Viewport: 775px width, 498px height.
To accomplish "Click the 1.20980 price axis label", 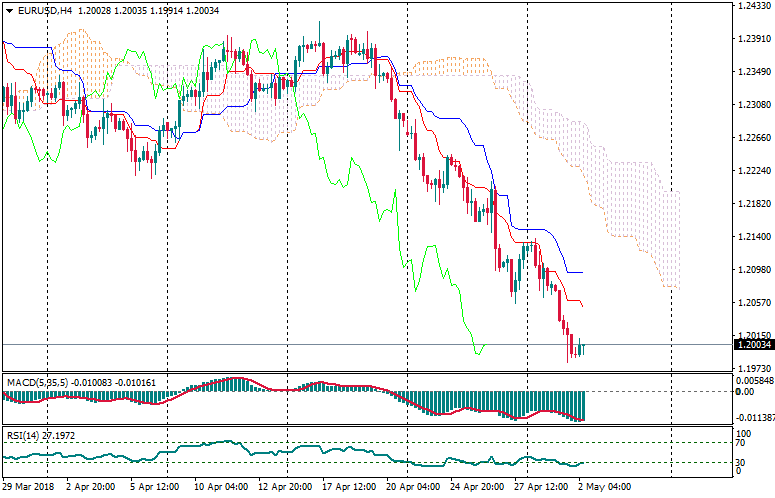I will pyautogui.click(x=752, y=270).
